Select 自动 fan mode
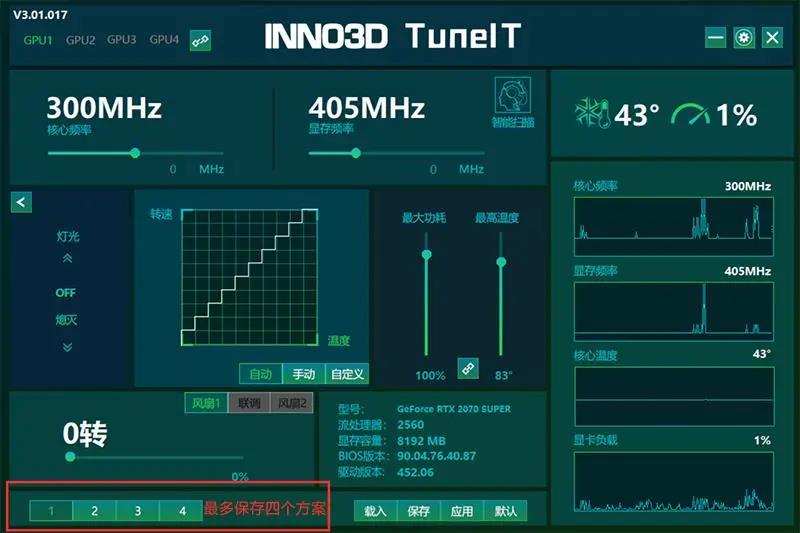Viewport: 800px width, 533px height. [x=261, y=374]
